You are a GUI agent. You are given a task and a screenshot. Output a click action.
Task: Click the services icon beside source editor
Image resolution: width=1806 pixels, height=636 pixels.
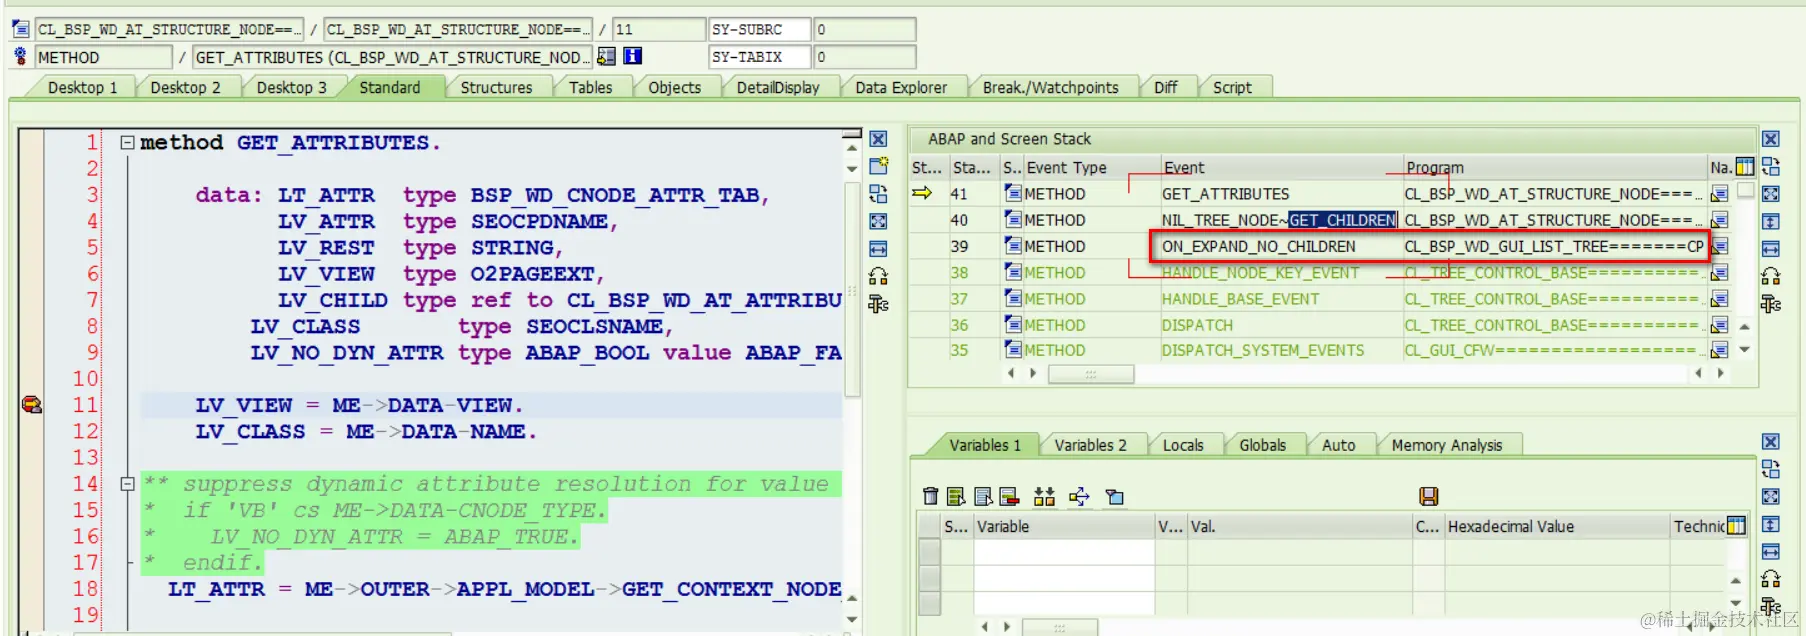tap(878, 276)
